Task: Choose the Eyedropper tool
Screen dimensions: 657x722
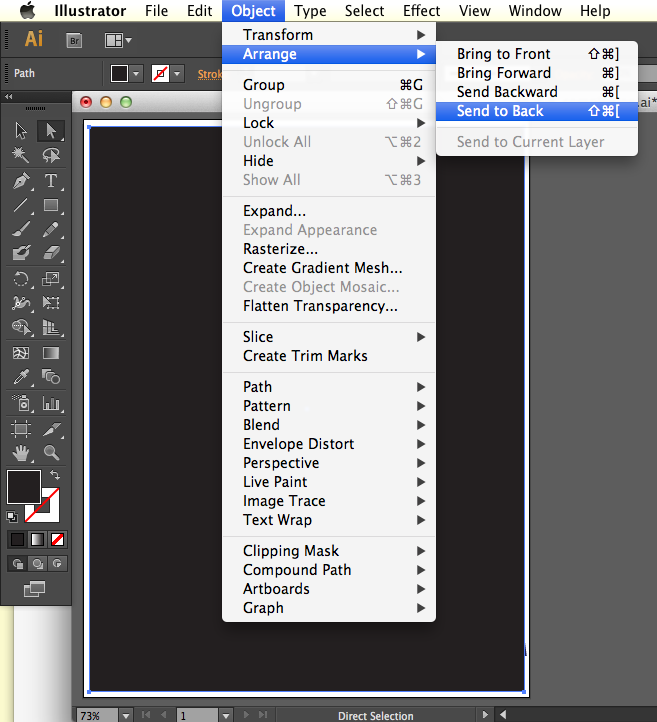Action: (21, 377)
